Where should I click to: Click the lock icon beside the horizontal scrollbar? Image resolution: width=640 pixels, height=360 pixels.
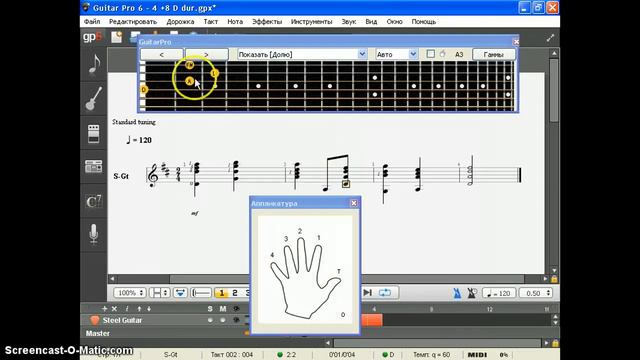coord(555,343)
